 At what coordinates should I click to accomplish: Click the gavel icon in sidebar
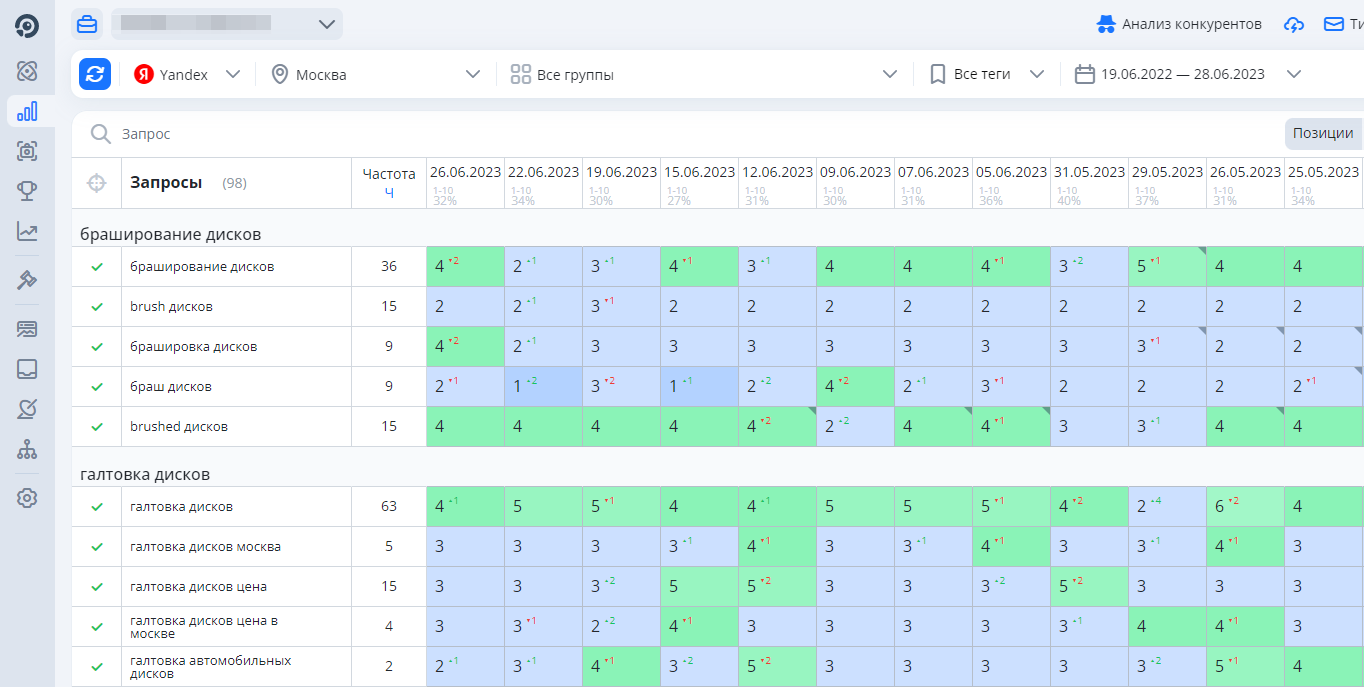pos(27,280)
